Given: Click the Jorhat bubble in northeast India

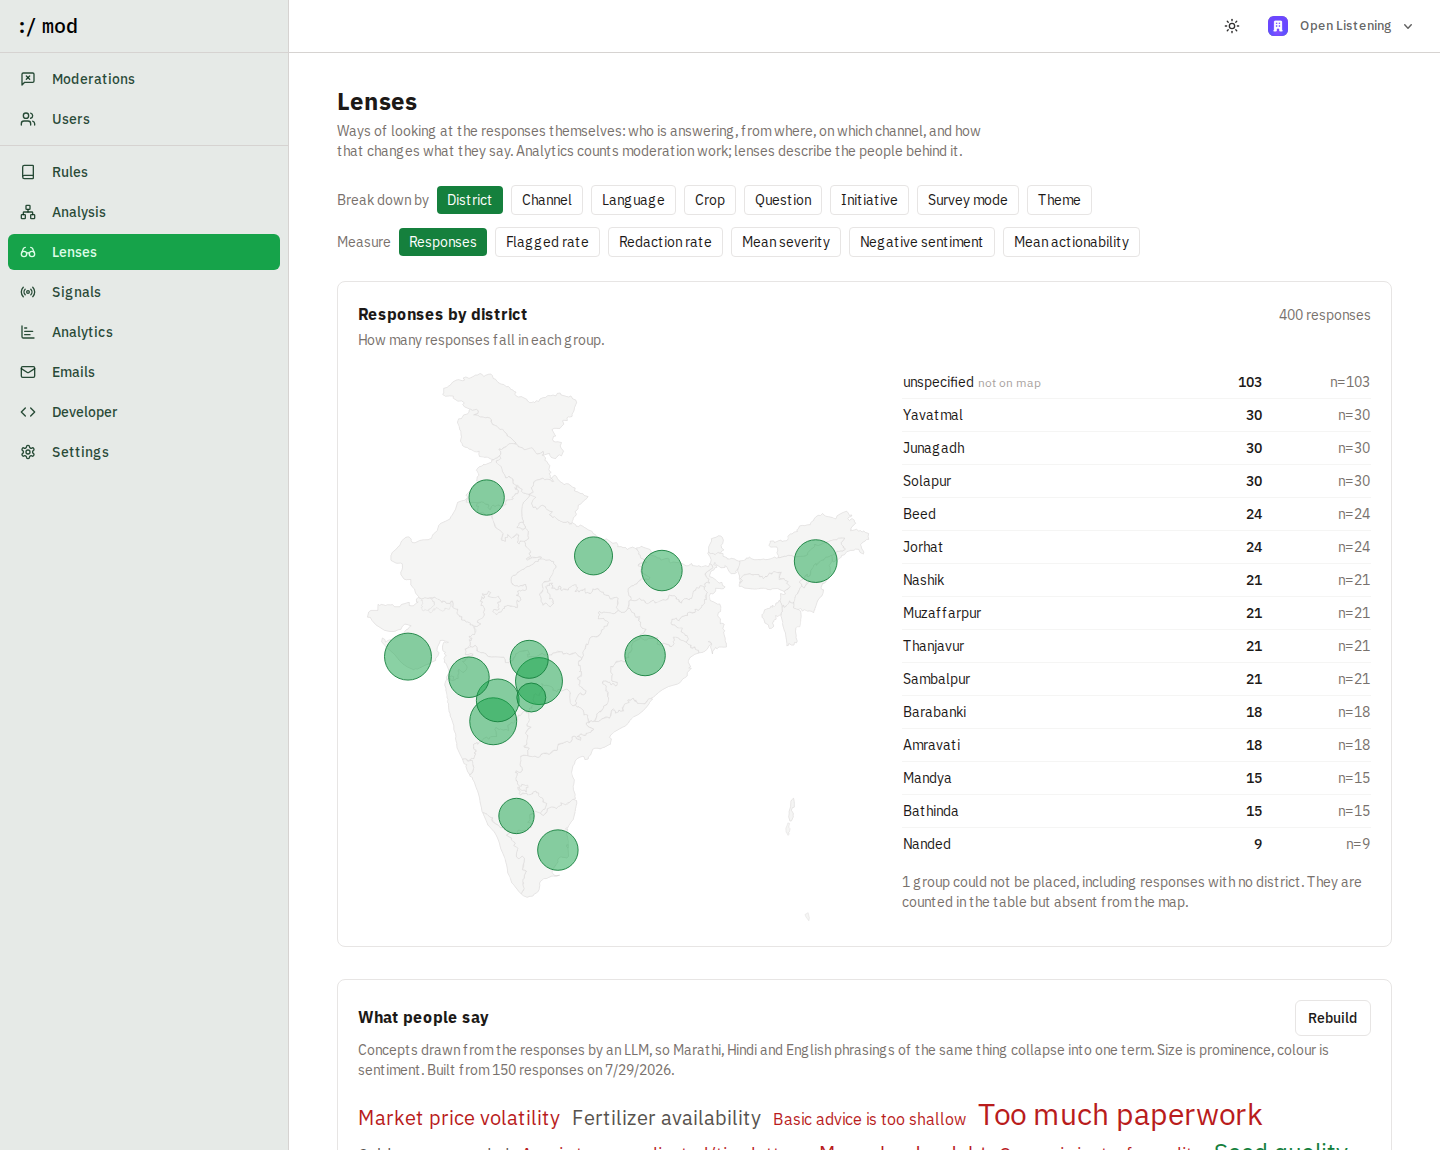Looking at the screenshot, I should point(816,561).
